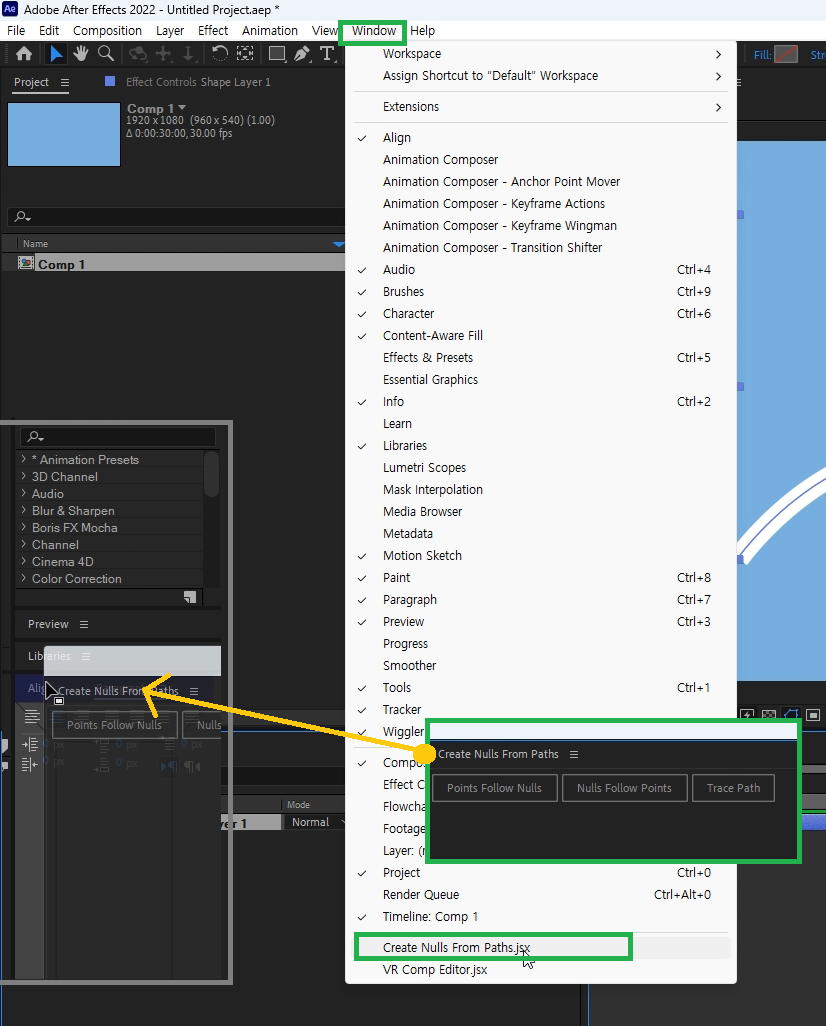826x1026 pixels.
Task: Click the left-align paragraph icon
Action: (x=31, y=716)
